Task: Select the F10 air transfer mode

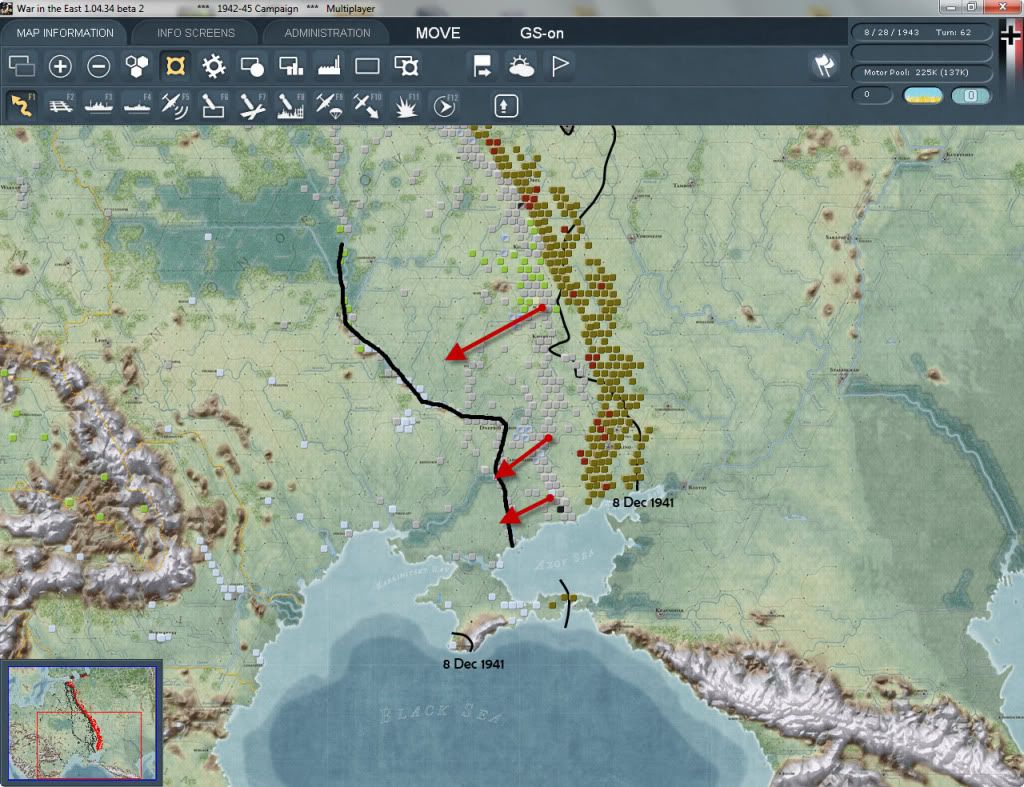Action: pyautogui.click(x=367, y=105)
